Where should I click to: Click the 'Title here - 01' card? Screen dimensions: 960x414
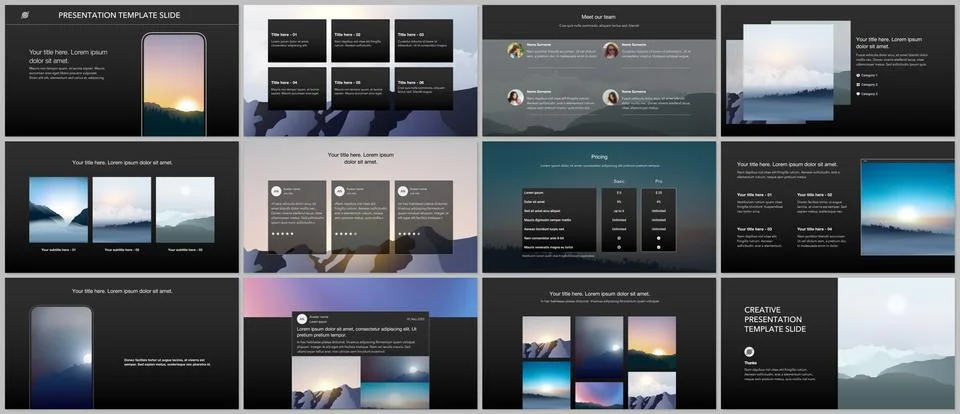pos(296,39)
